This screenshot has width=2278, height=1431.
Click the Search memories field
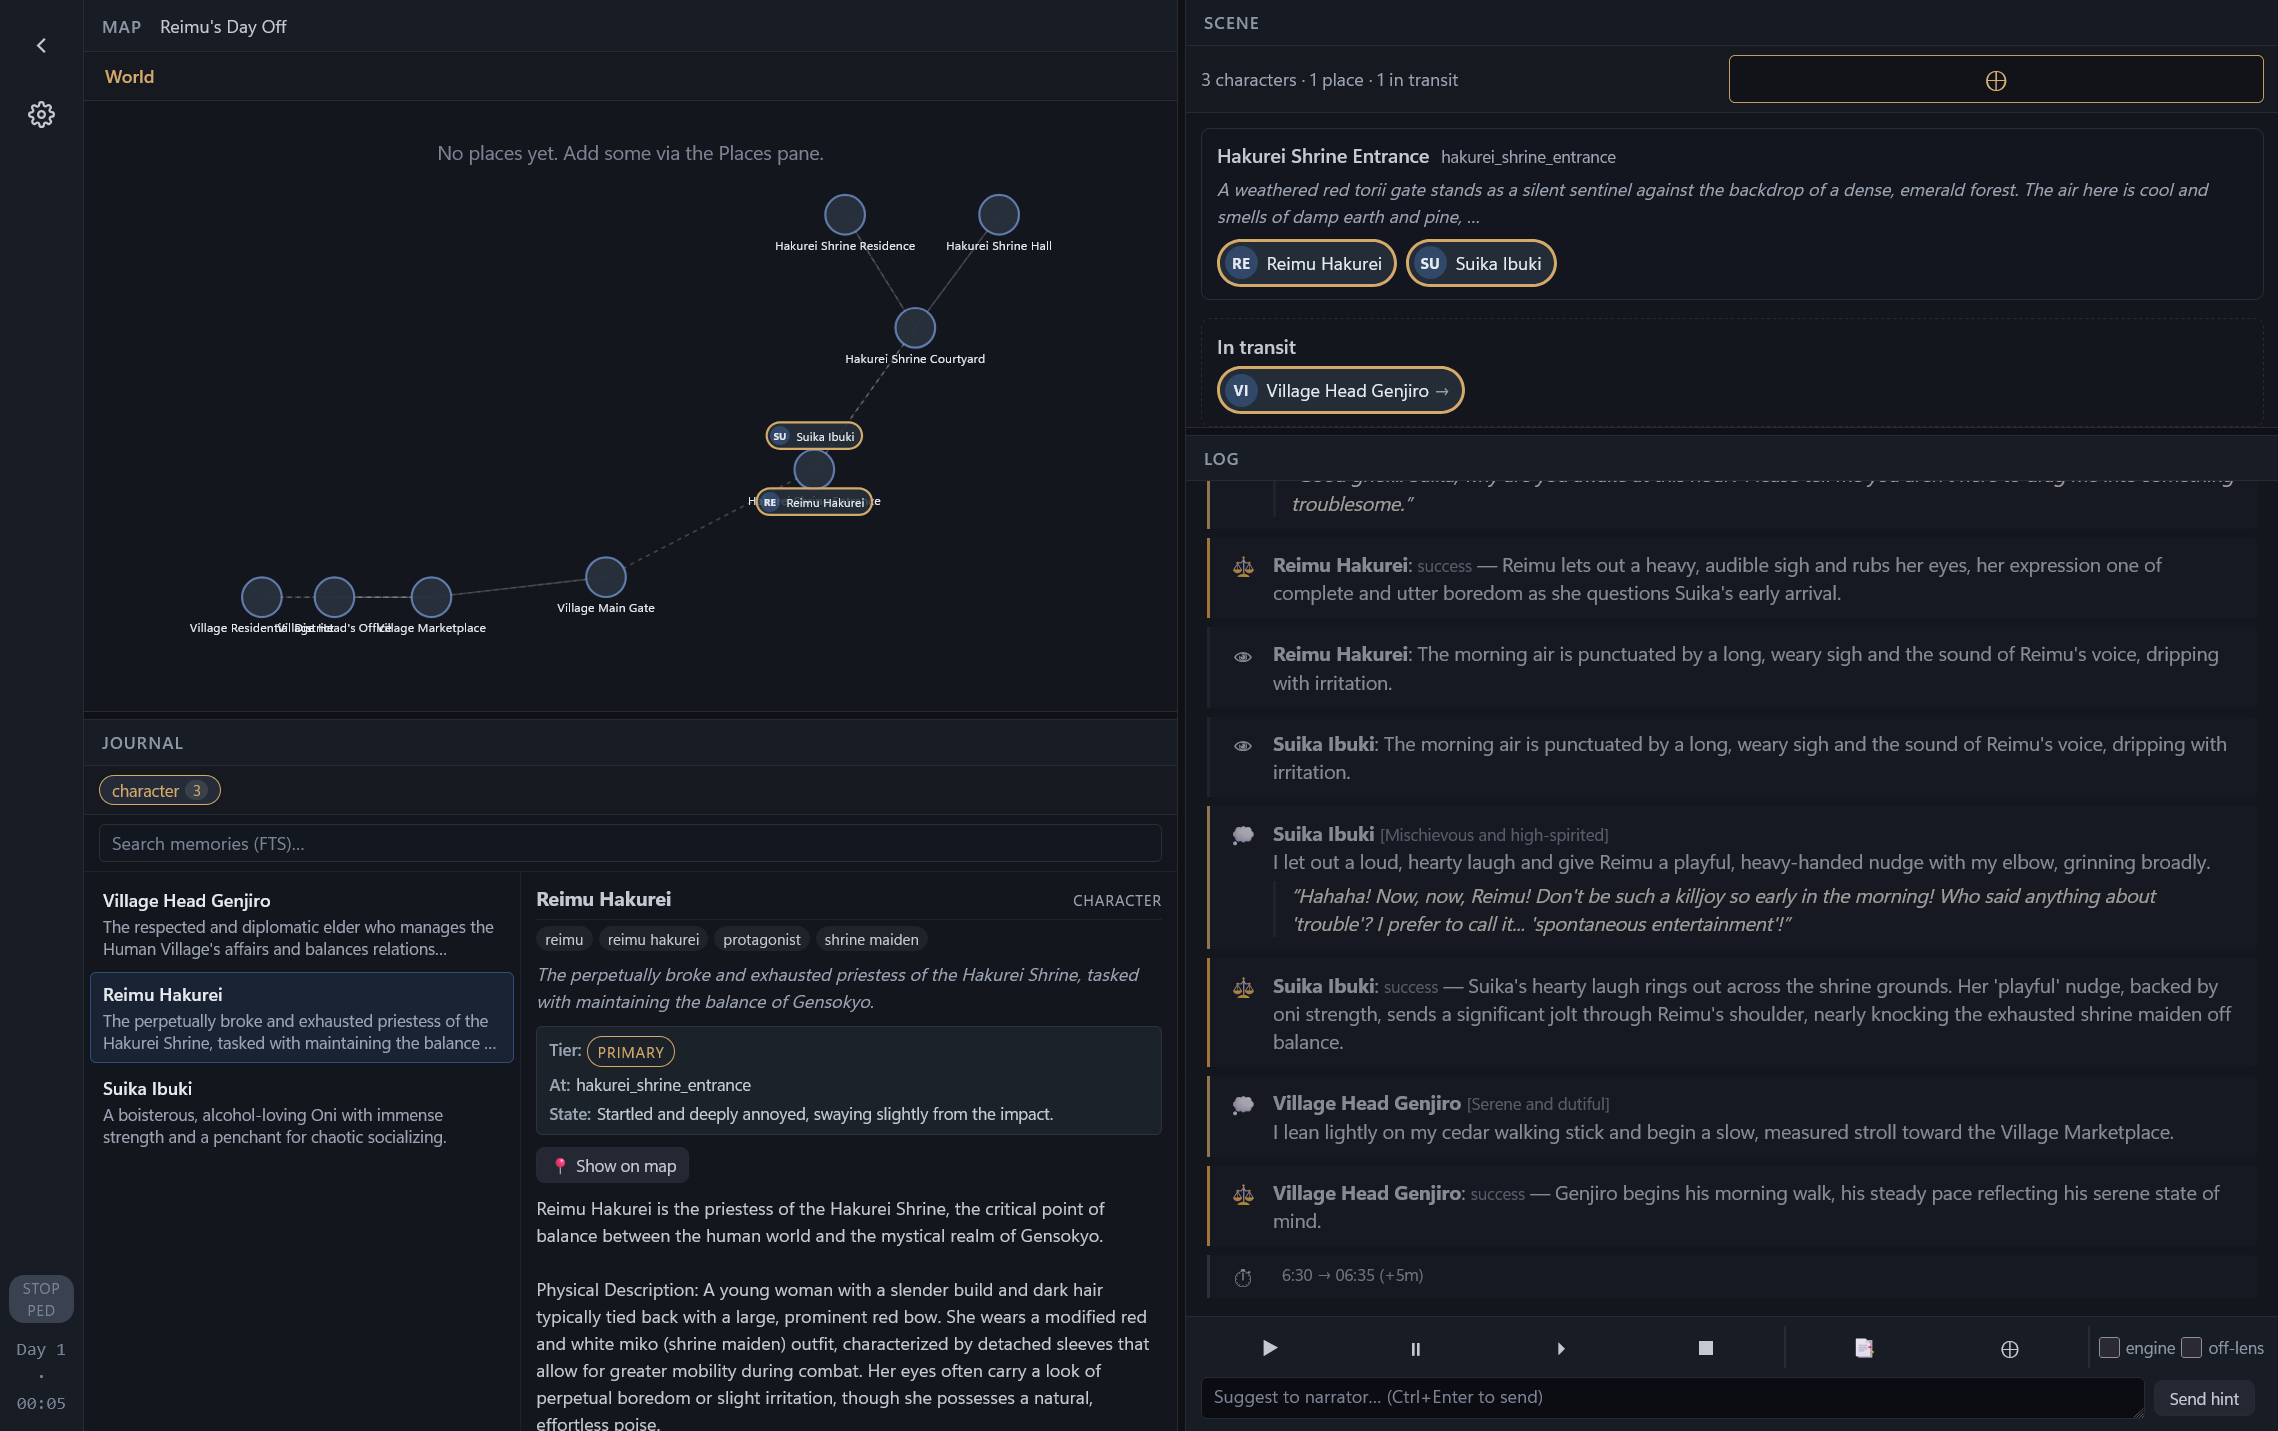(630, 843)
